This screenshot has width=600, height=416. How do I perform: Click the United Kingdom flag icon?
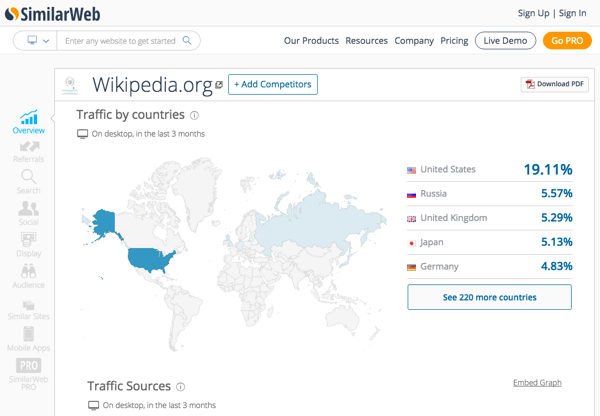(x=411, y=219)
